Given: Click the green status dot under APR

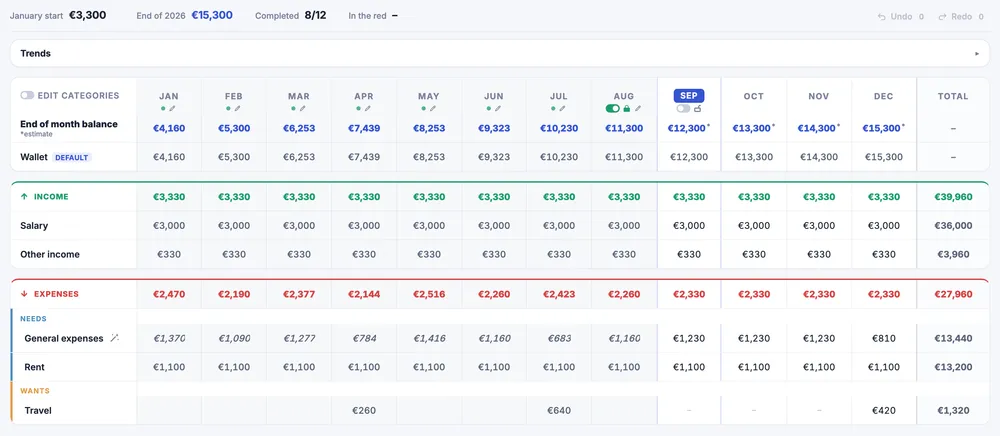Looking at the screenshot, I should tap(358, 108).
